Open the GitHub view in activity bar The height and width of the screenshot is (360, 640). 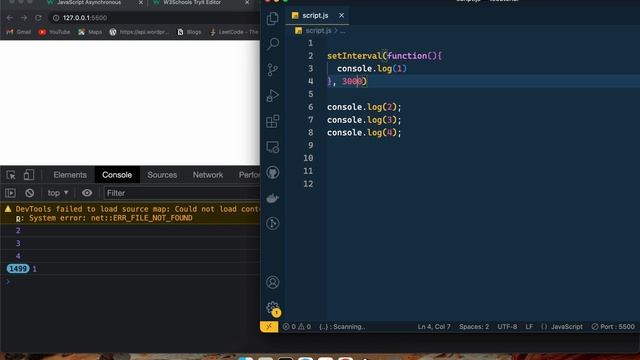tap(272, 173)
